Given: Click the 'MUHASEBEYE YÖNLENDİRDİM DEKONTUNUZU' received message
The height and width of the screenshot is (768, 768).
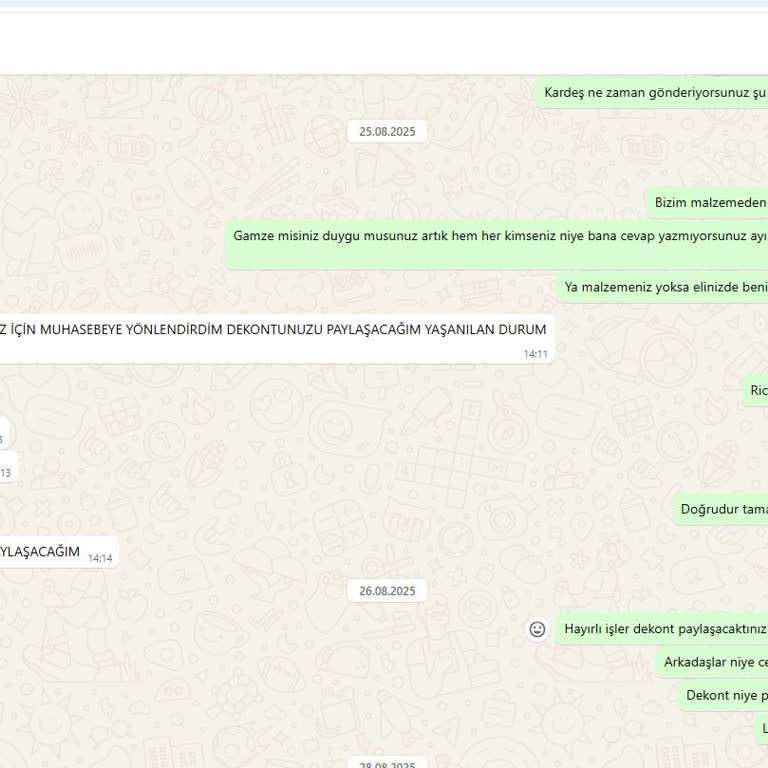Looking at the screenshot, I should click(277, 339).
